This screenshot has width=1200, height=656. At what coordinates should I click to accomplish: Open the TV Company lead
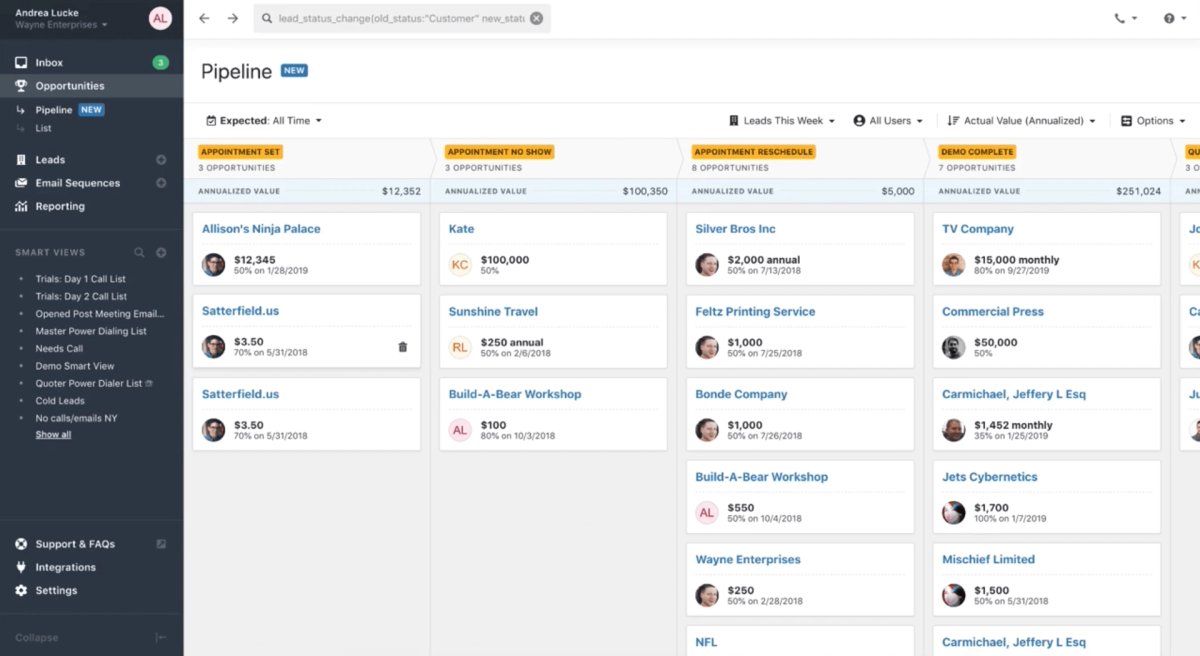(978, 229)
